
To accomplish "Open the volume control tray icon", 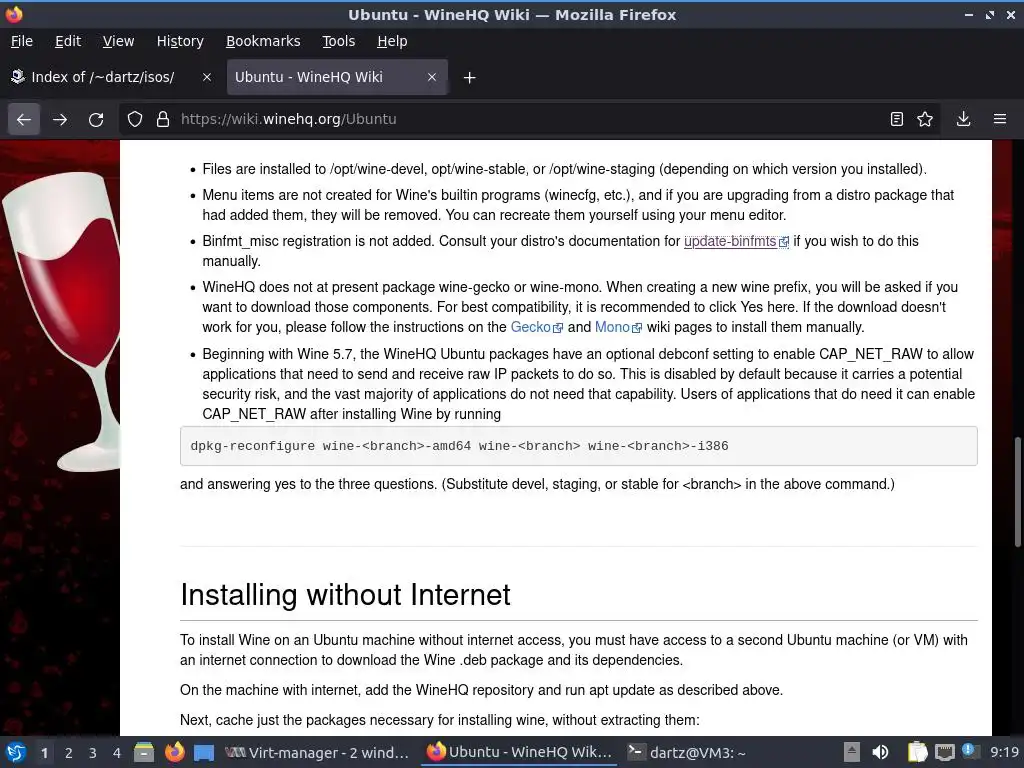I will click(x=880, y=752).
